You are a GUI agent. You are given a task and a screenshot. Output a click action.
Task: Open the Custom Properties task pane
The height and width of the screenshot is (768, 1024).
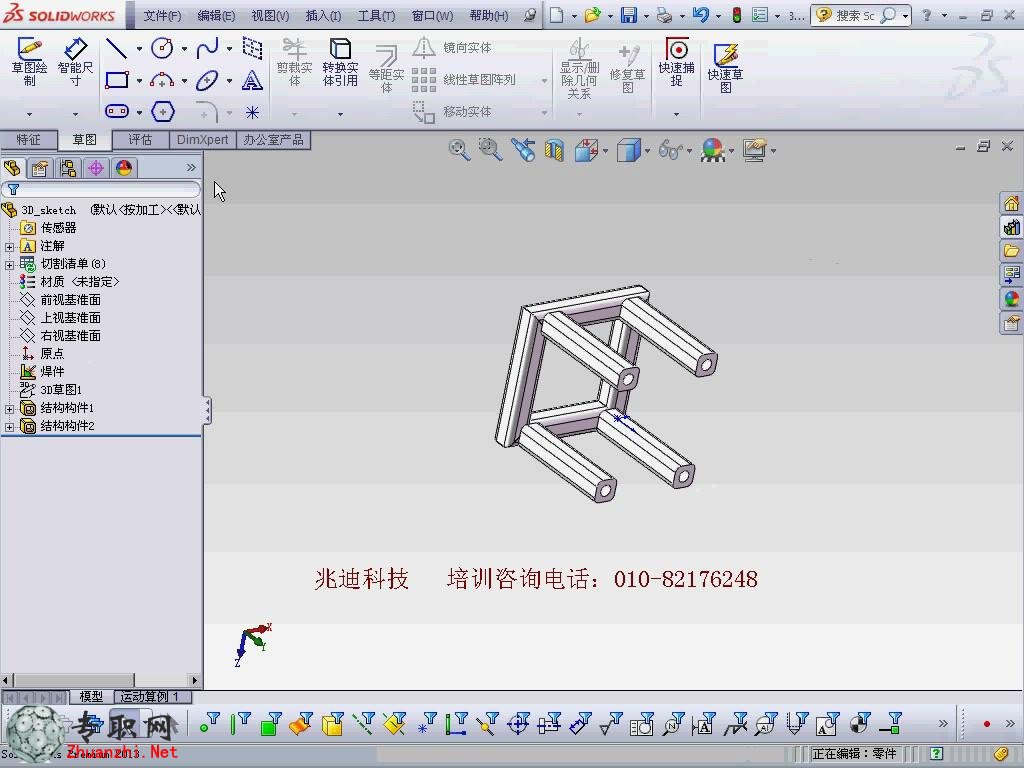click(1012, 323)
